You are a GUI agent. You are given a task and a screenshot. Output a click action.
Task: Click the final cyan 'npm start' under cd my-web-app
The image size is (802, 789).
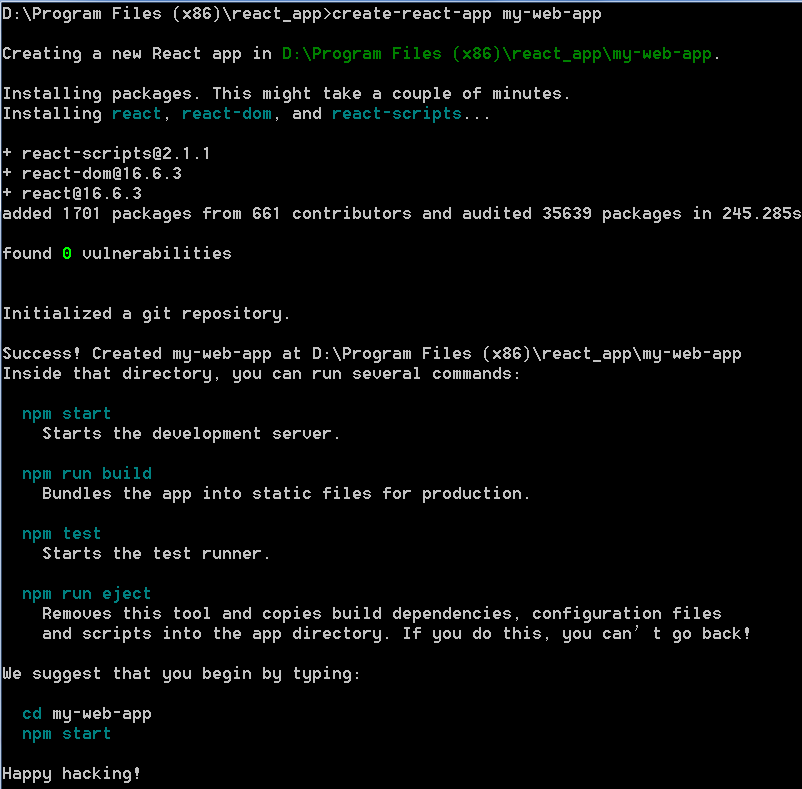pos(66,734)
